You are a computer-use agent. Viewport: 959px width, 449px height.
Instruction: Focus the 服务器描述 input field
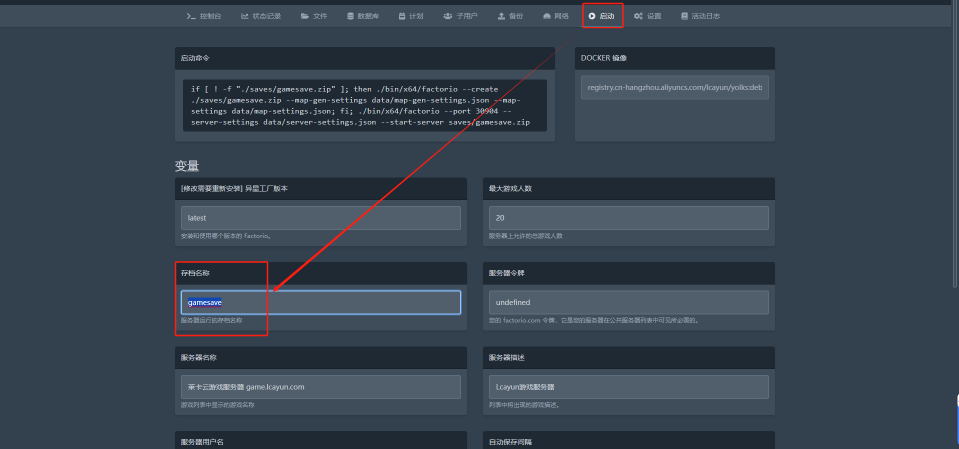(x=629, y=386)
